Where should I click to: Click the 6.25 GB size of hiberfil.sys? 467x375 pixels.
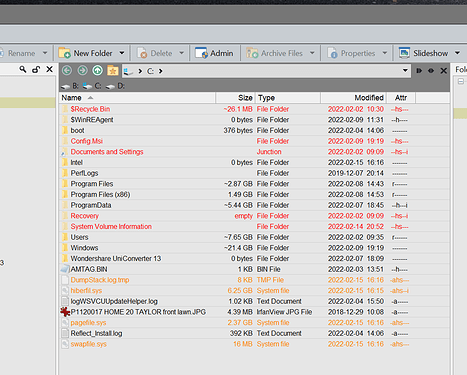(x=240, y=290)
